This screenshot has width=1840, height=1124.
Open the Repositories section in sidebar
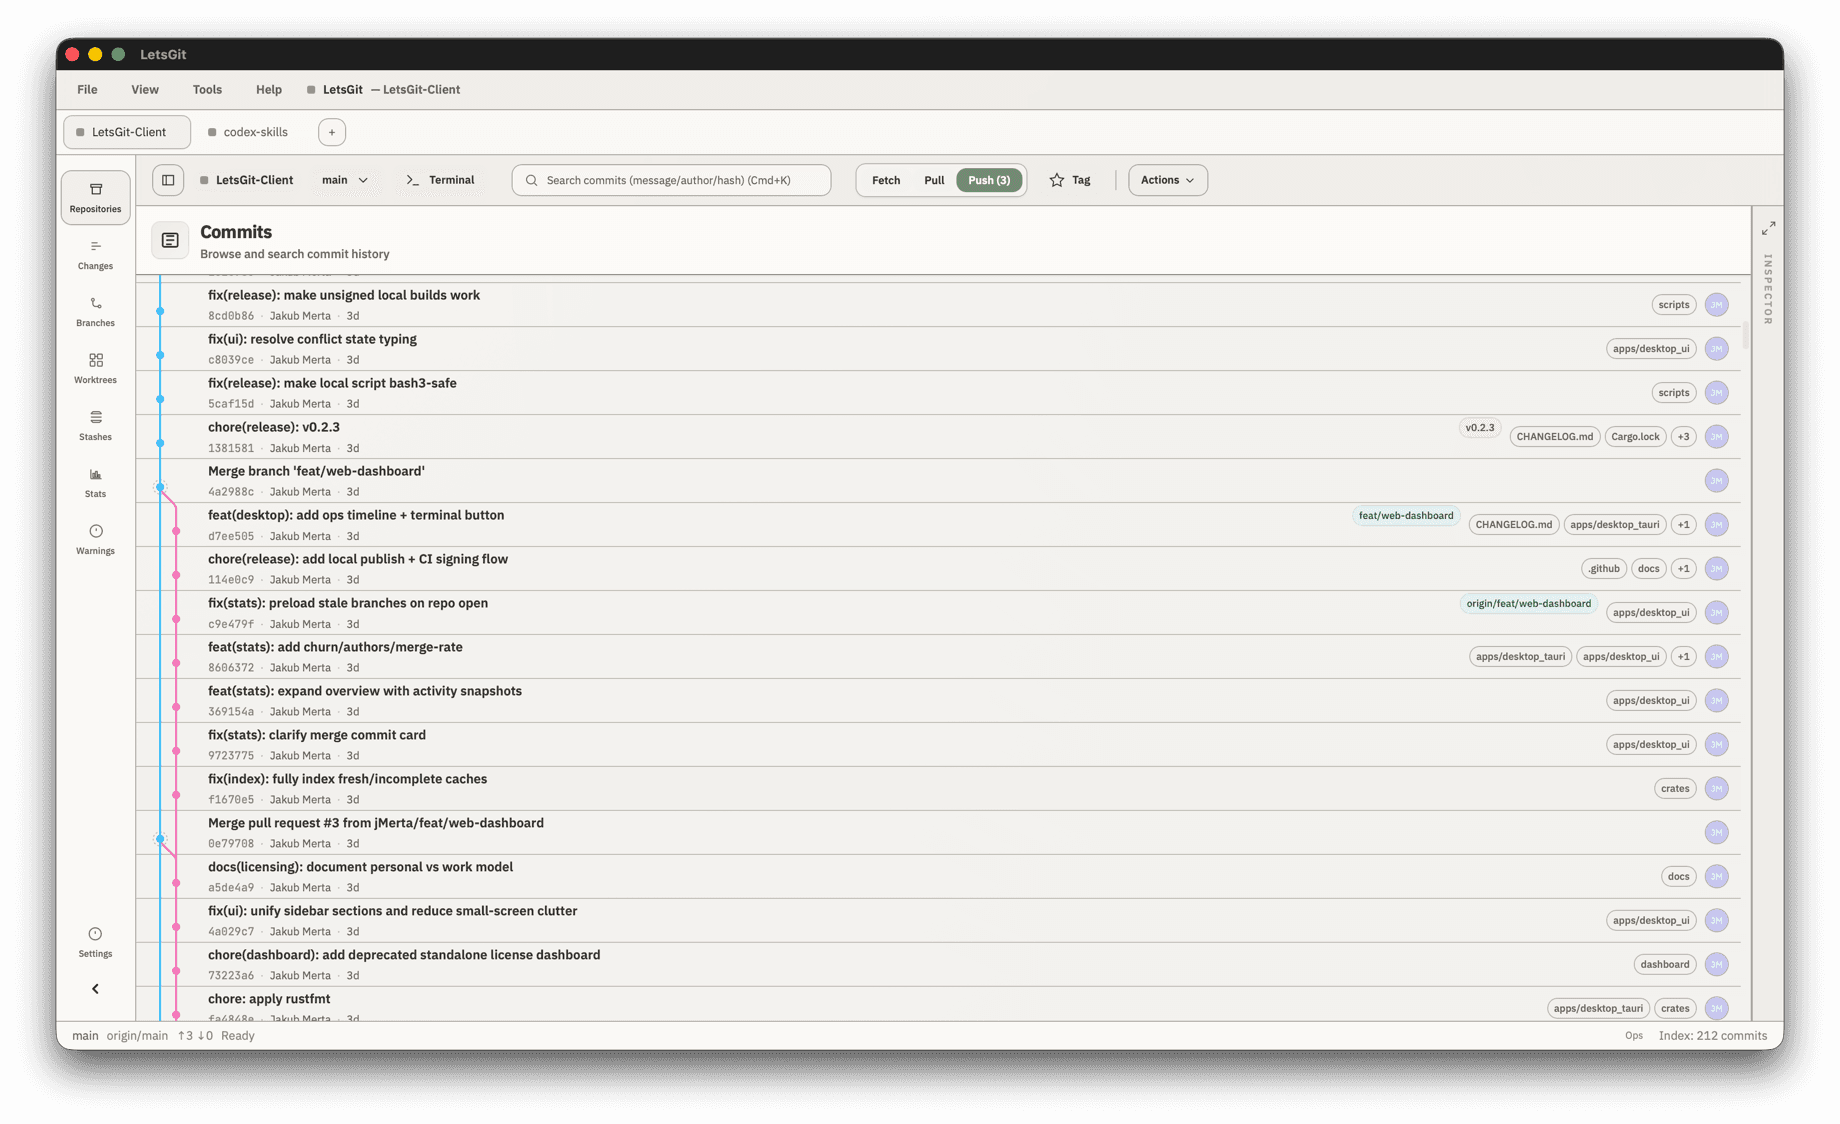tap(95, 197)
